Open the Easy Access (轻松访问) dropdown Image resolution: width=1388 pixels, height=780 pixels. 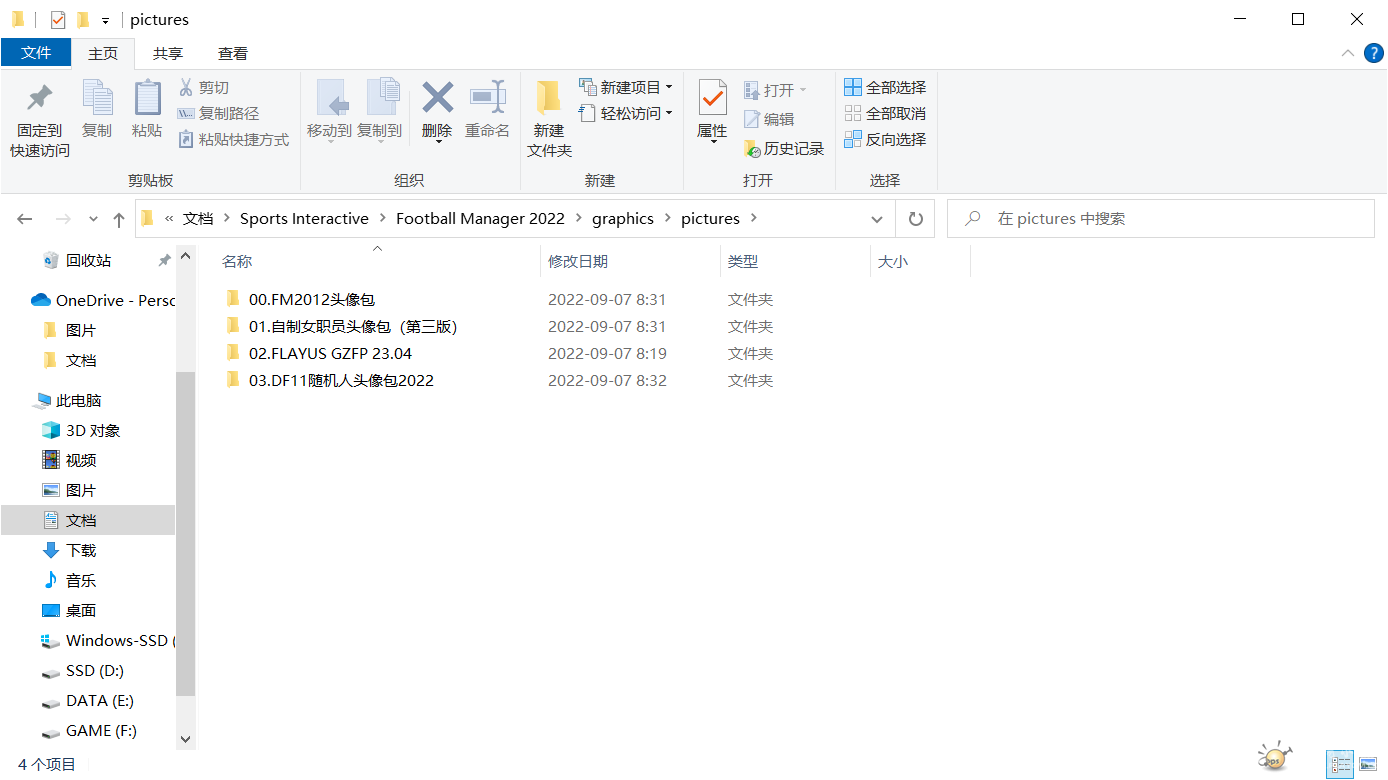626,114
